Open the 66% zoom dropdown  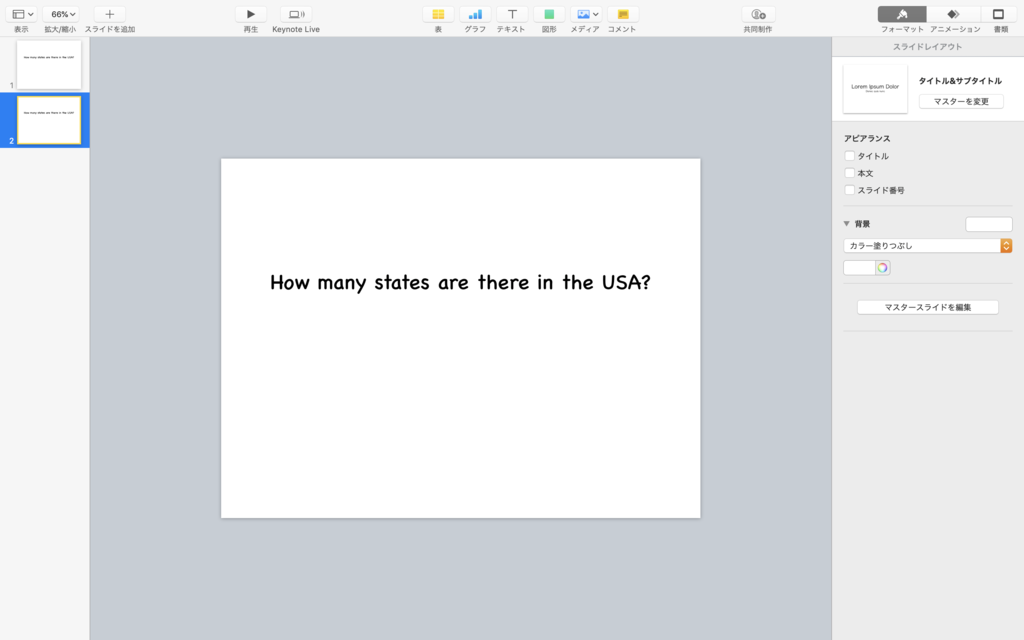click(61, 14)
